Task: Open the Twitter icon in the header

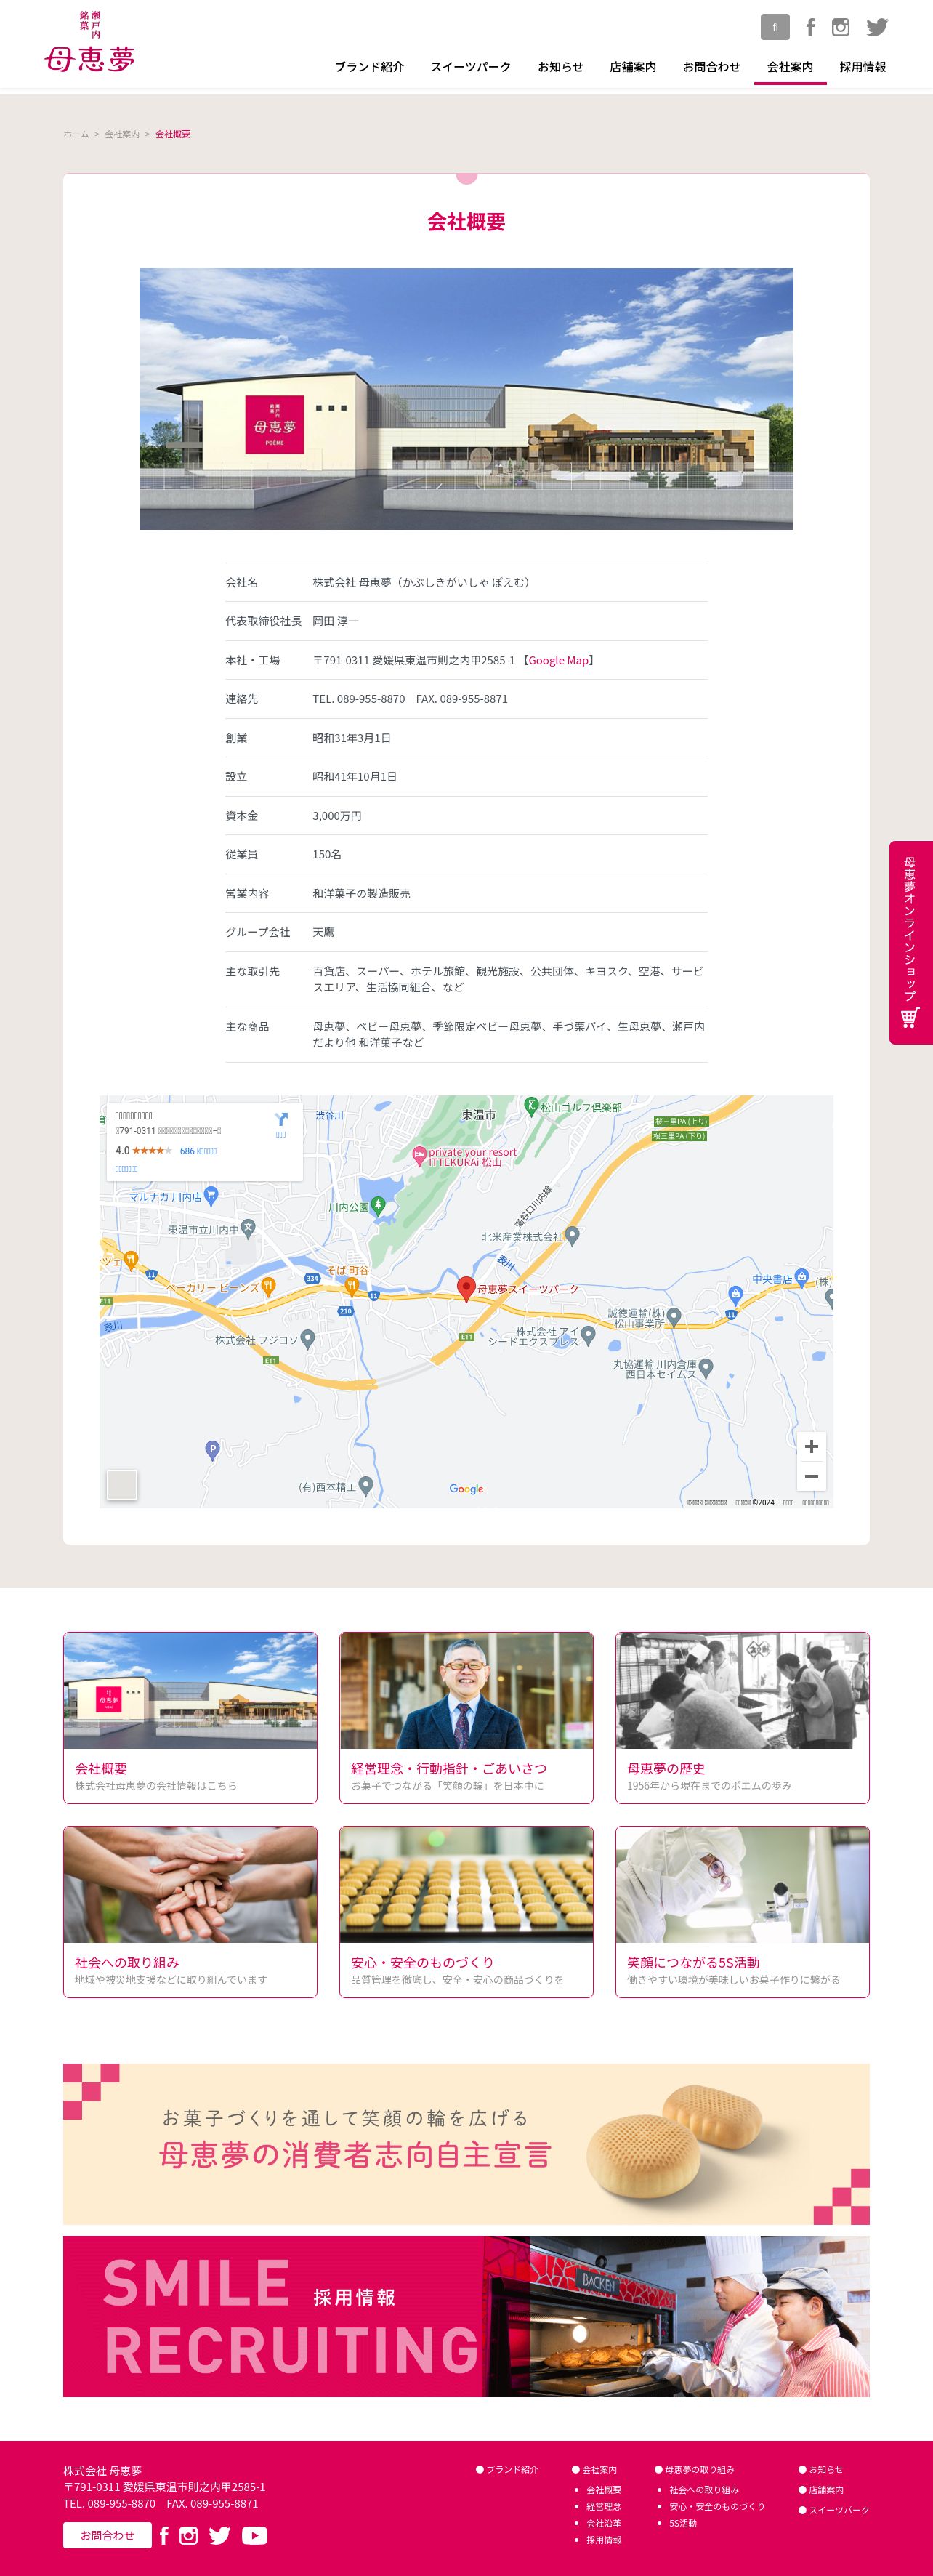Action: [x=877, y=27]
